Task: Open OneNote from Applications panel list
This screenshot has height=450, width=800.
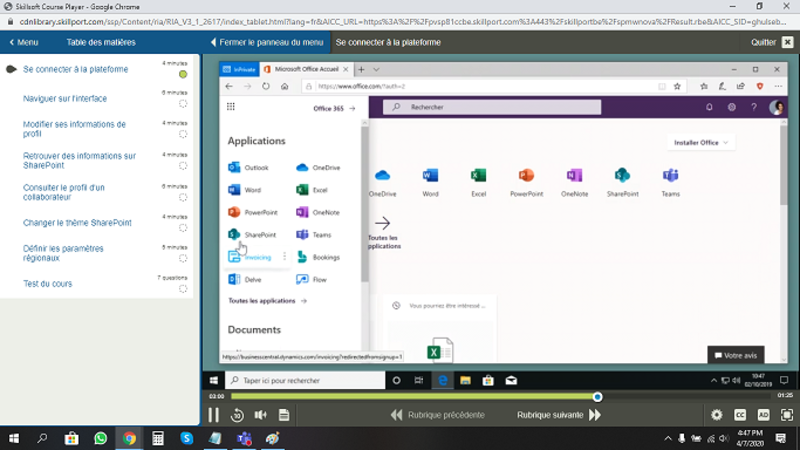Action: pyautogui.click(x=317, y=212)
